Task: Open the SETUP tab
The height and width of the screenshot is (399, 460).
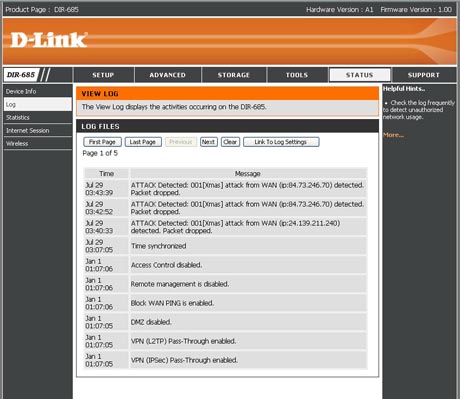Action: [103, 75]
